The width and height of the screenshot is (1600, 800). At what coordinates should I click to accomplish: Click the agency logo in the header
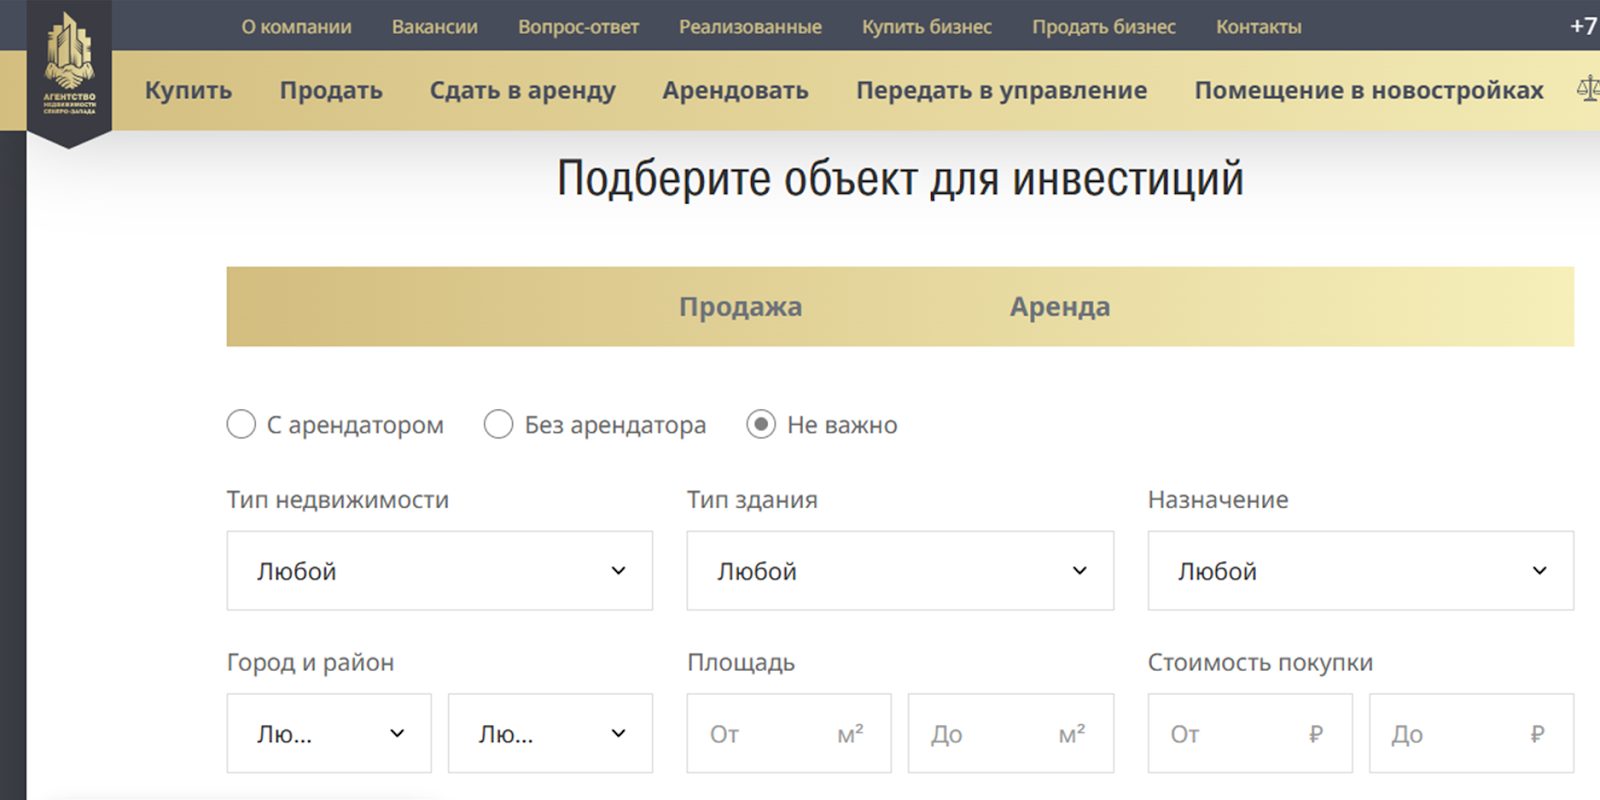click(x=69, y=68)
